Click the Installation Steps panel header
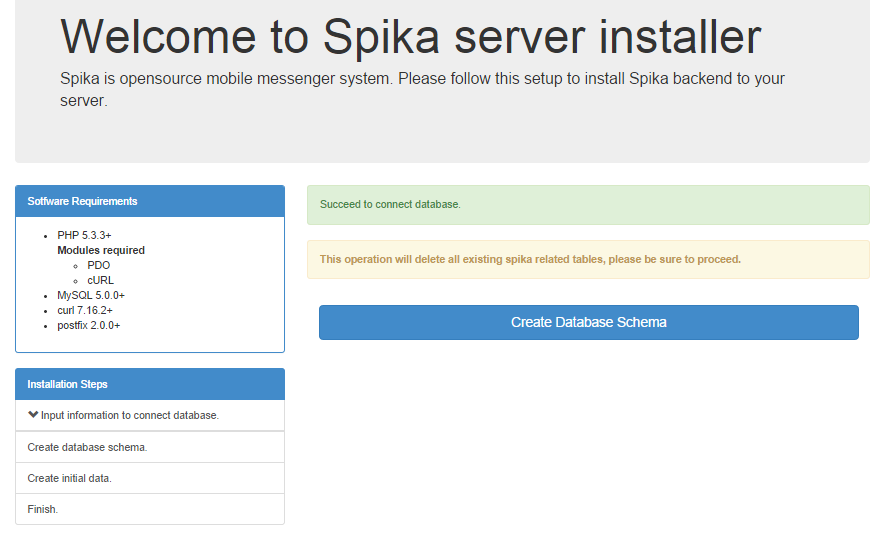Screen dimensions: 889x542 (150, 384)
